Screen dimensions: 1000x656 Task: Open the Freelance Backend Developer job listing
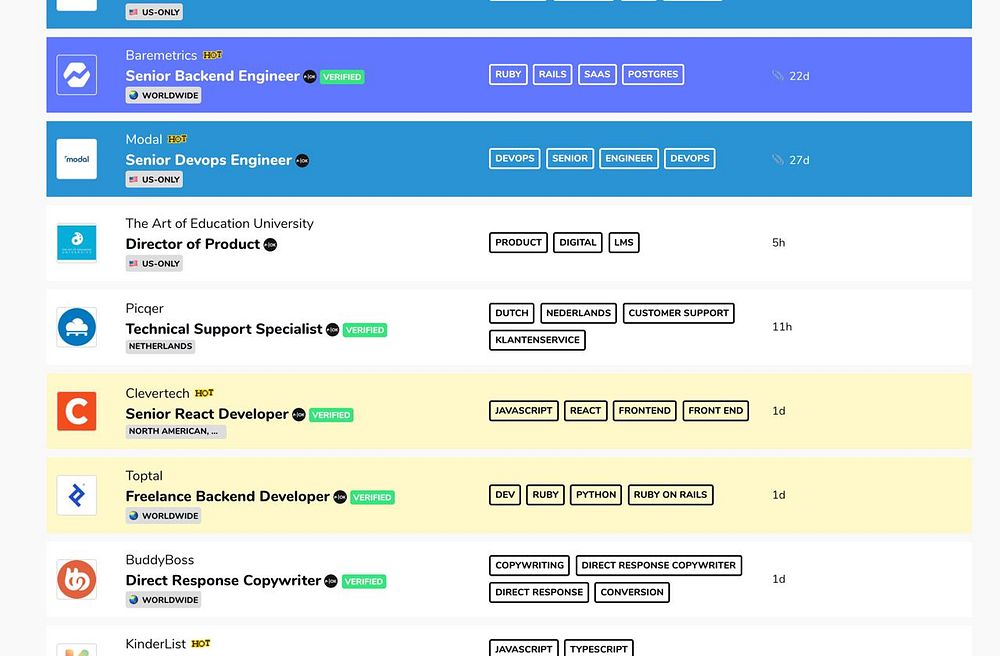(228, 496)
